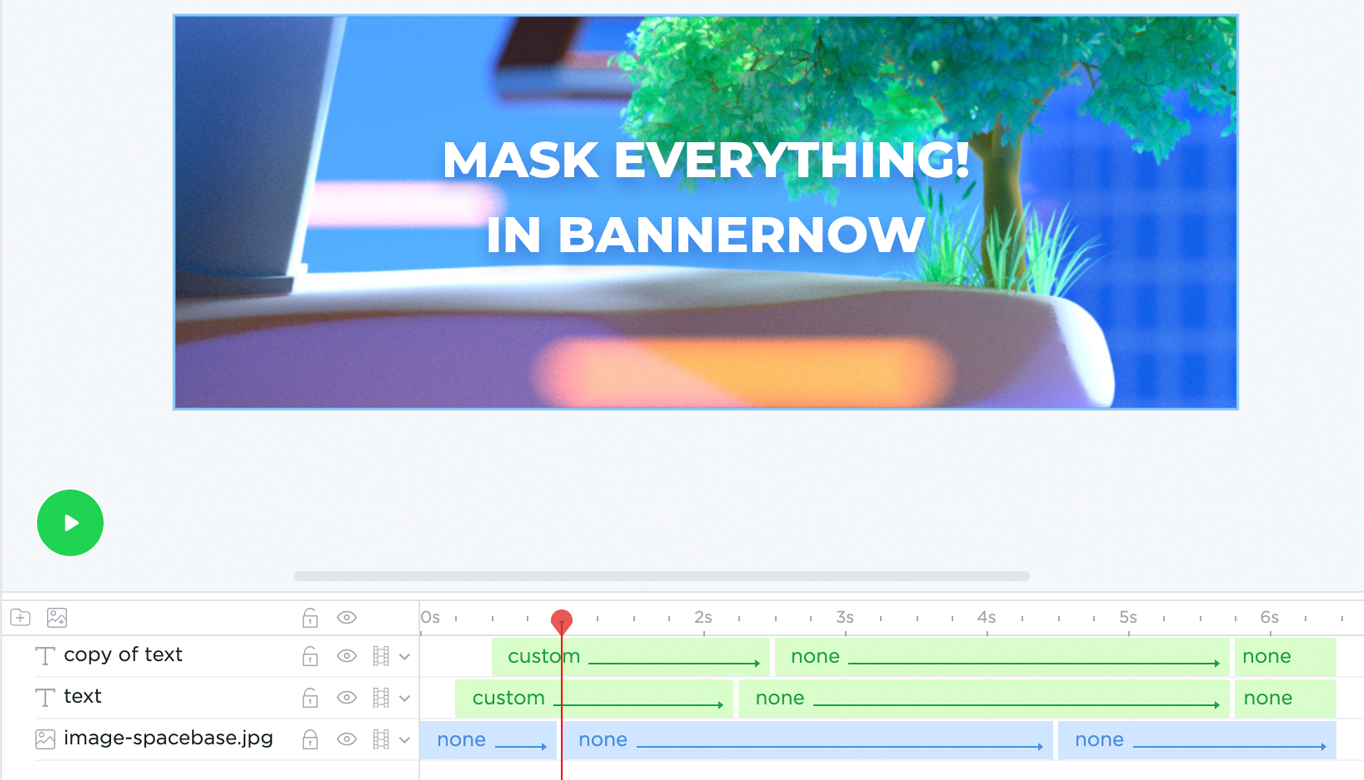The image size is (1364, 780).
Task: Toggle visibility of all layers in header
Action: pos(347,617)
